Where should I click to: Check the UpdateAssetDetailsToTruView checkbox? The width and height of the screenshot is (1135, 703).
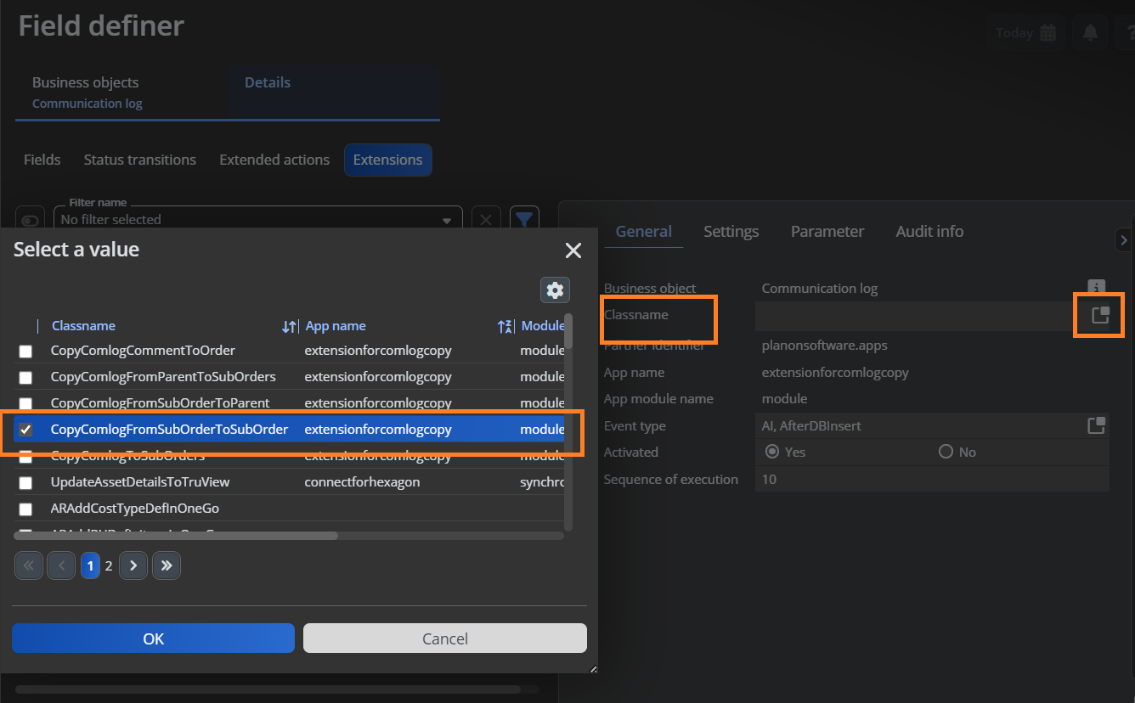coord(25,482)
